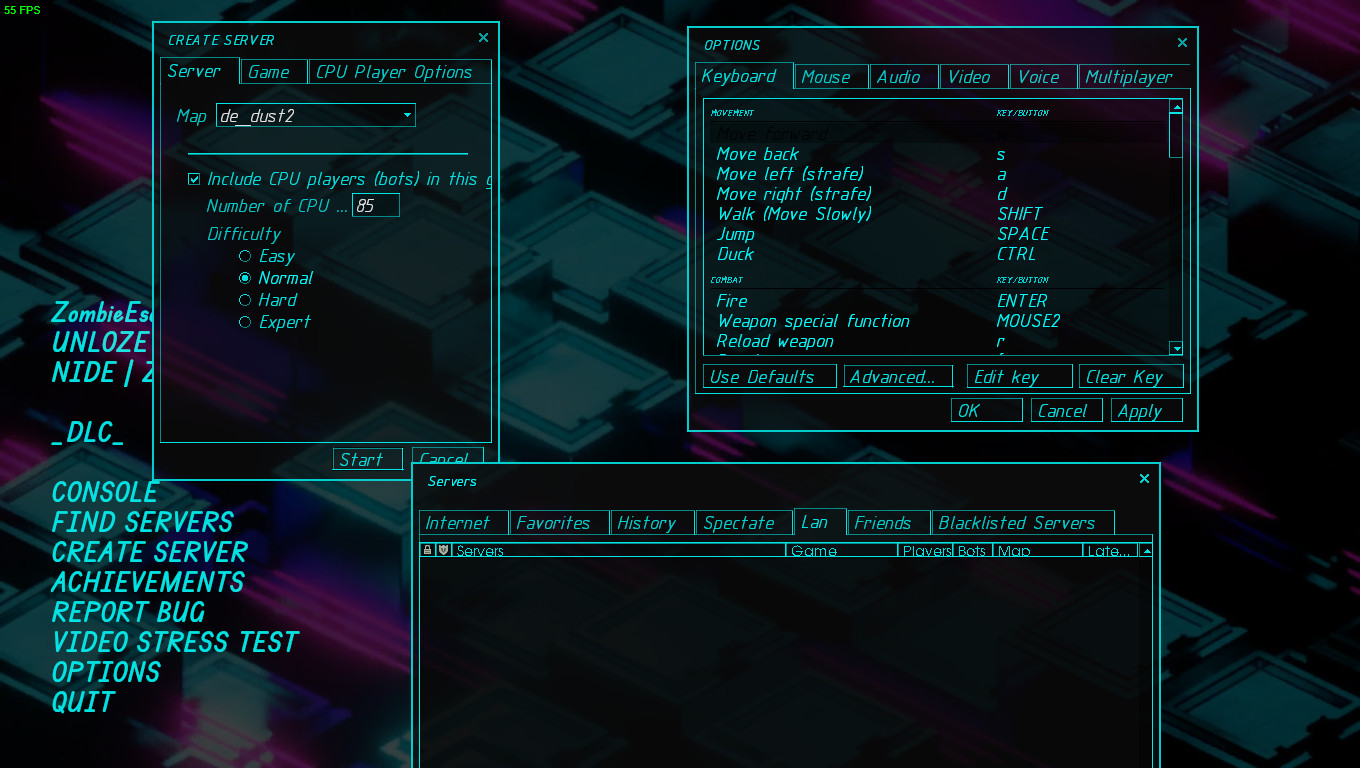Close the Servers browser window

coord(1144,479)
